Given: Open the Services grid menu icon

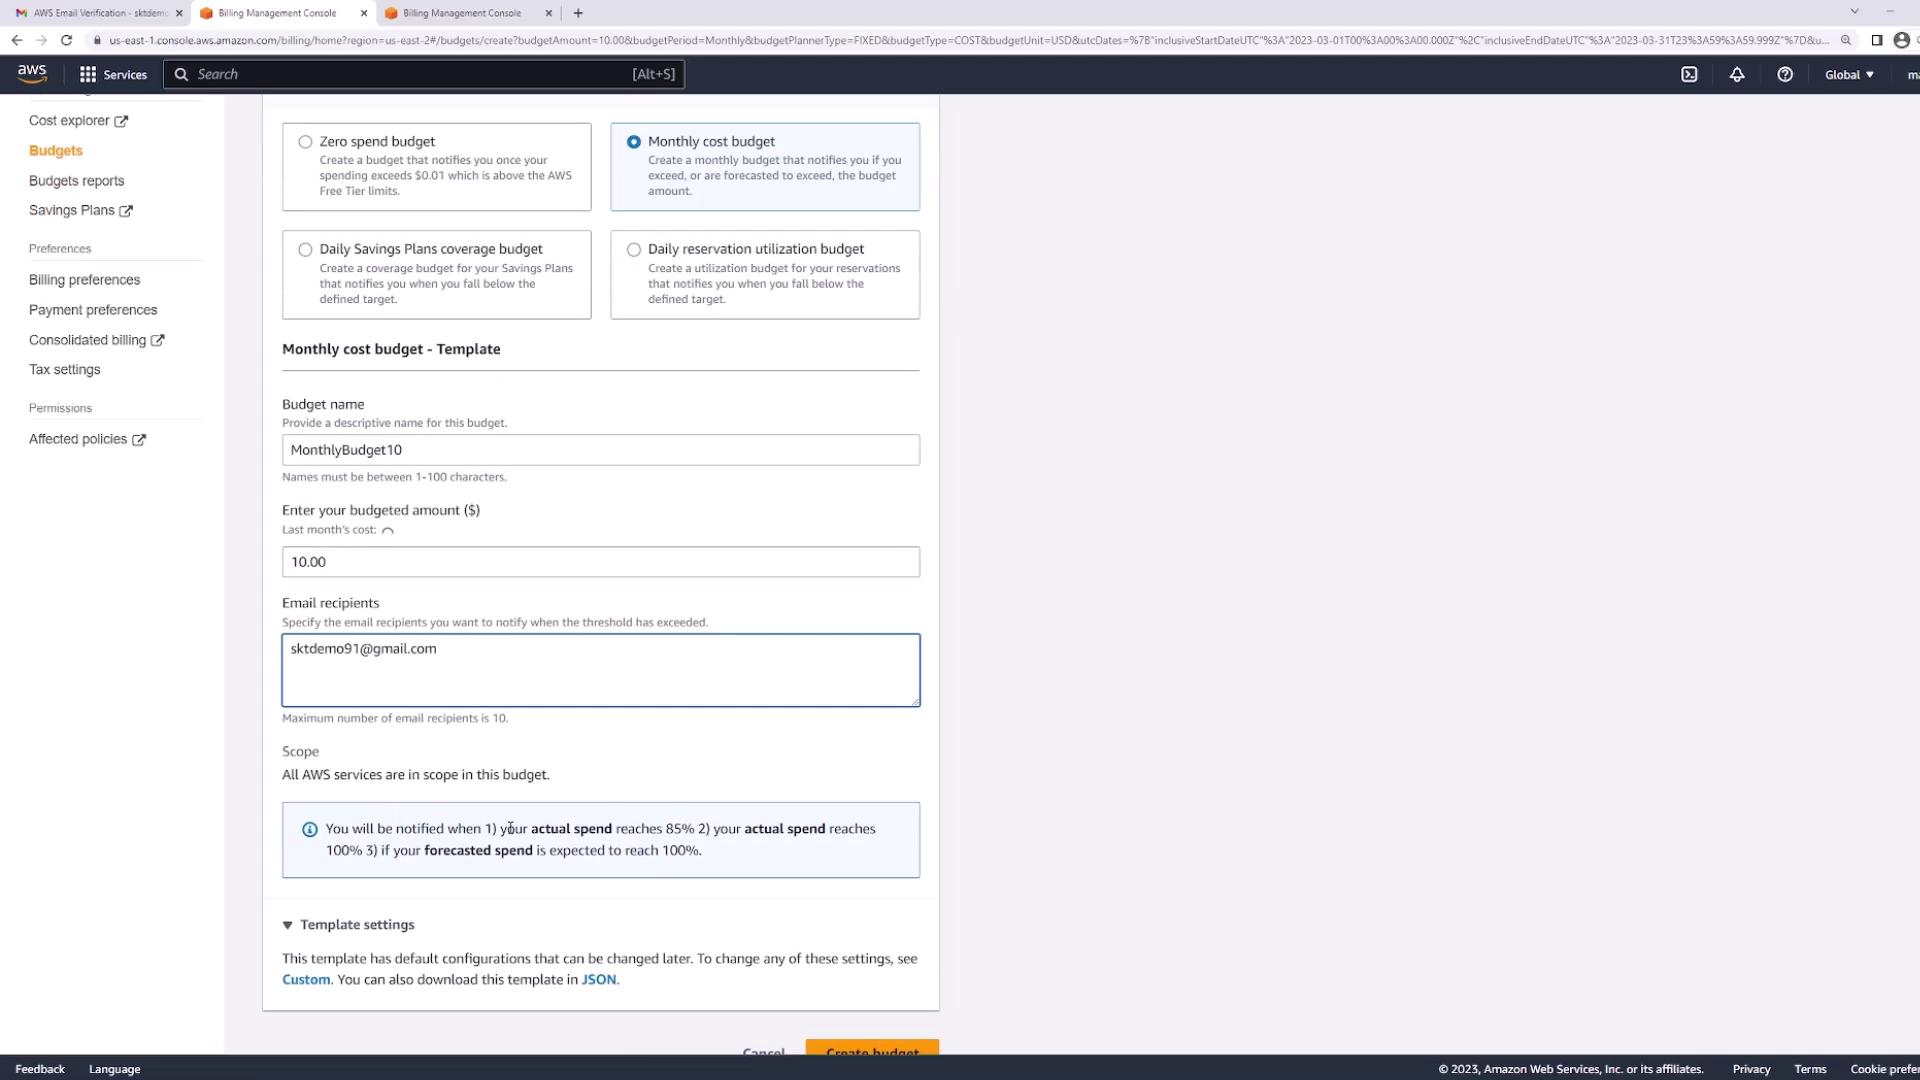Looking at the screenshot, I should (88, 74).
